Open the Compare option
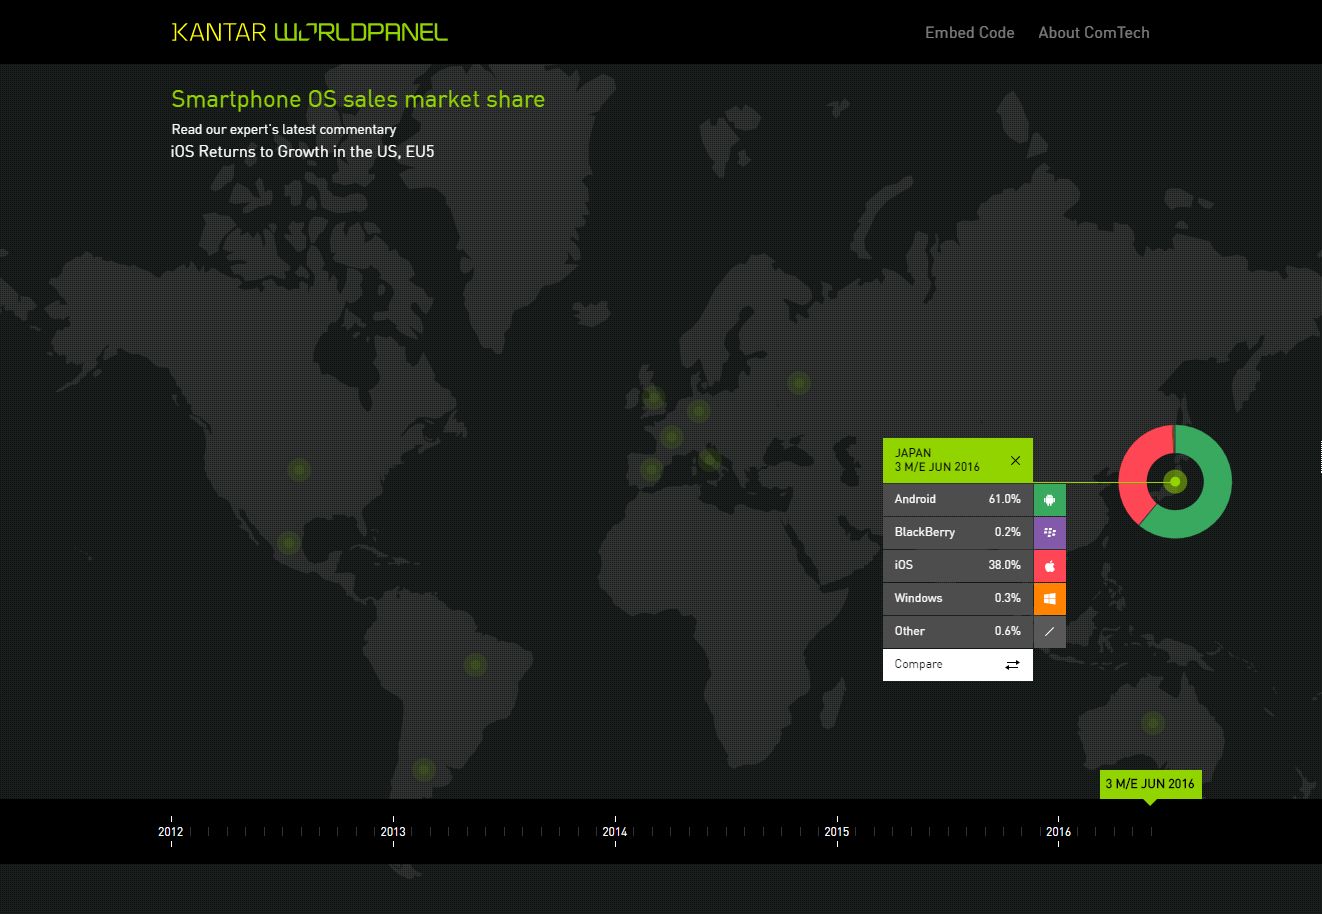 point(958,665)
